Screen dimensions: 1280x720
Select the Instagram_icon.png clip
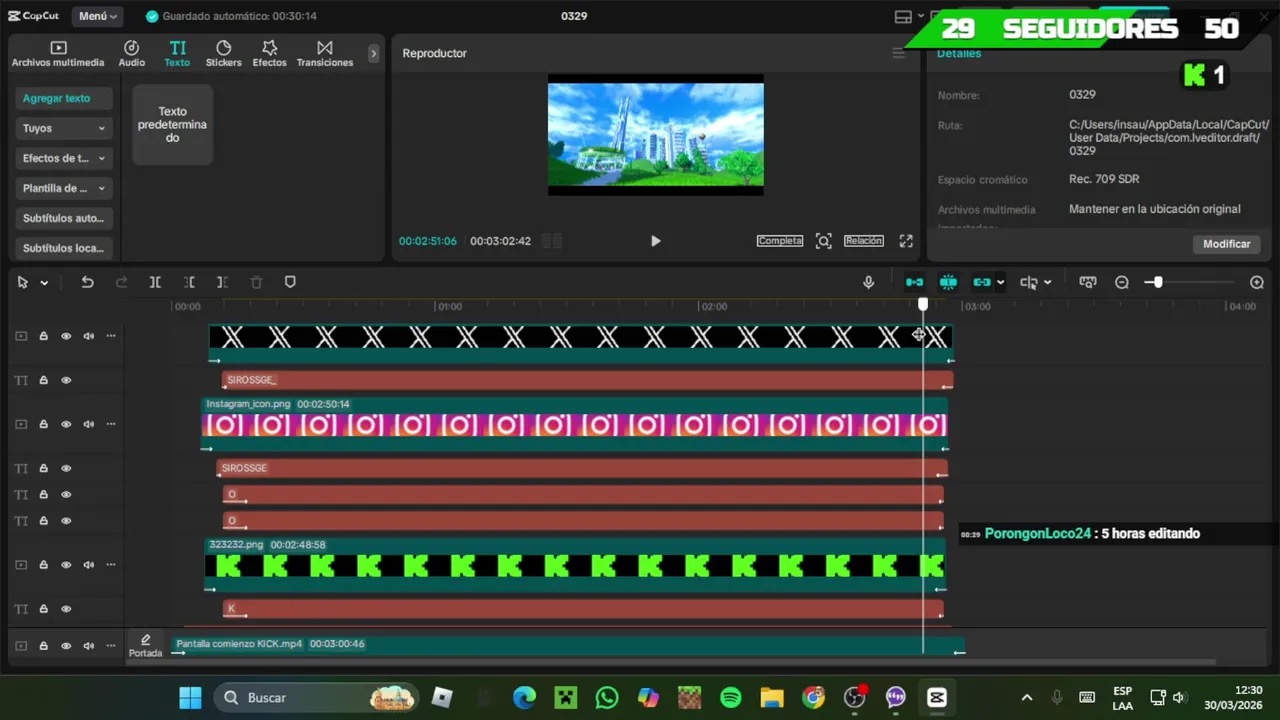(x=575, y=425)
